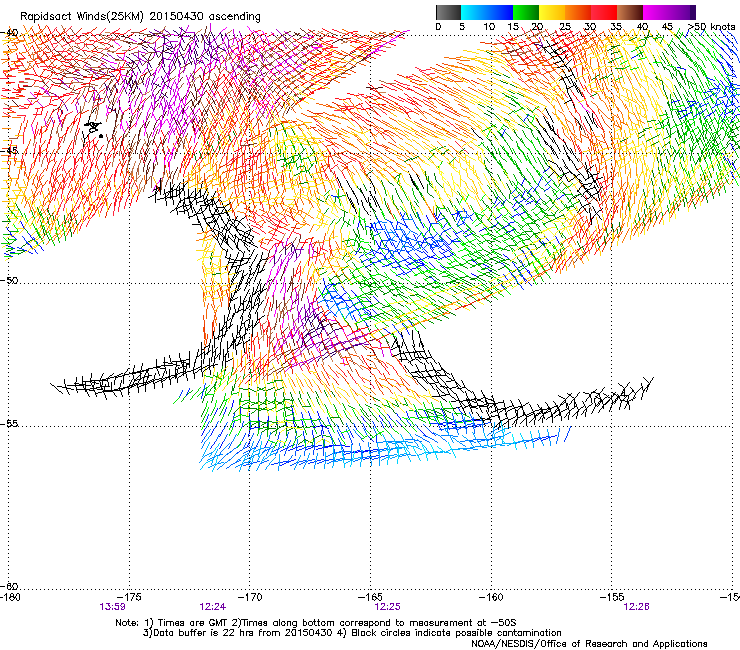Click the NOAA/NESDIS Office of Research credit

coord(589,644)
